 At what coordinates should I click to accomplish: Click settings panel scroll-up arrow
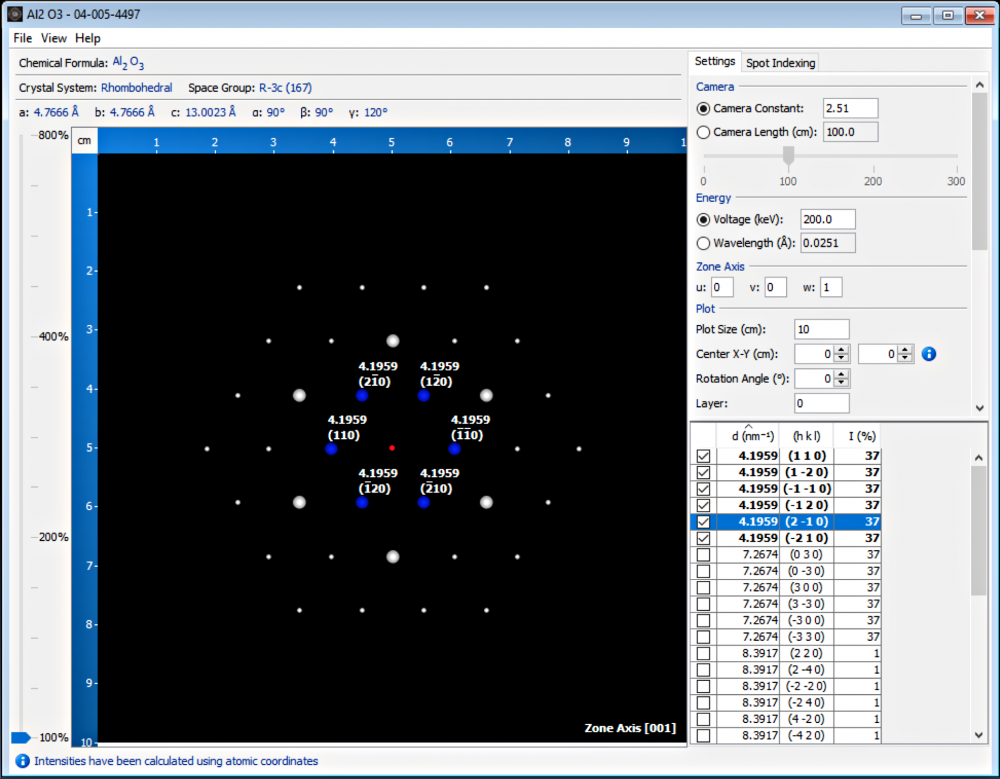(x=980, y=84)
